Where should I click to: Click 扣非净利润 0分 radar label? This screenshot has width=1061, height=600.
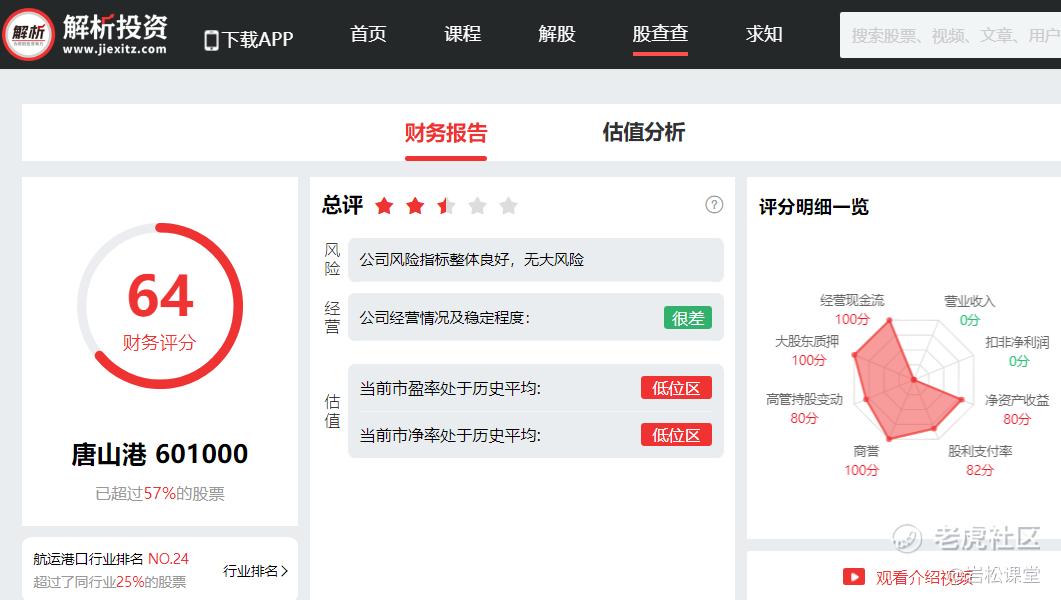(x=1017, y=352)
